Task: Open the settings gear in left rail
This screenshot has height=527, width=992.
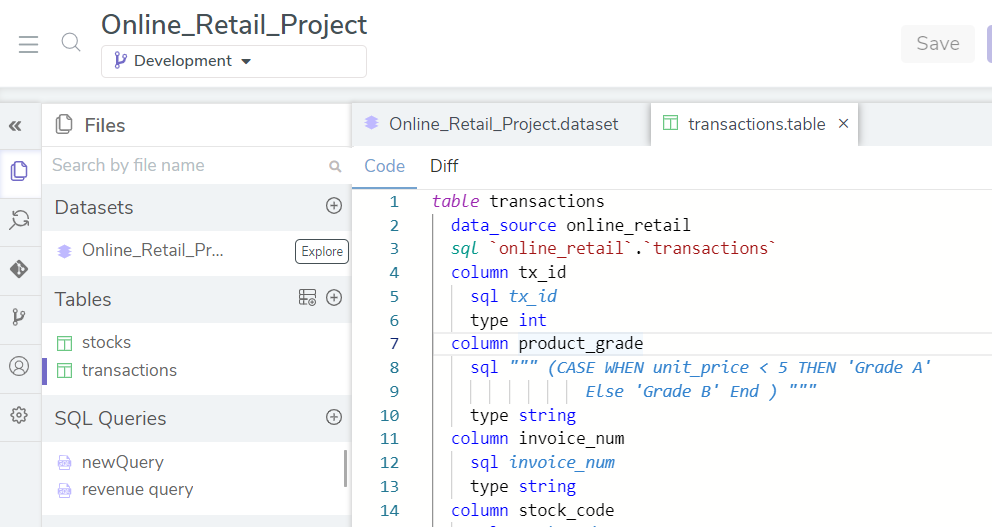Action: click(19, 415)
